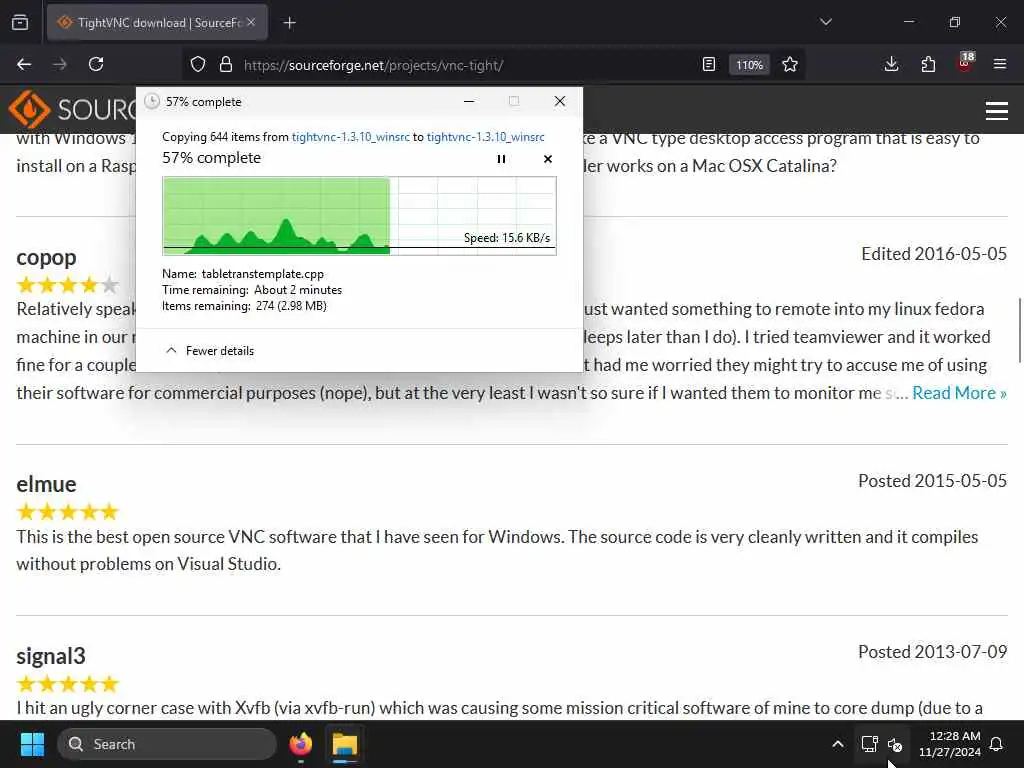Screen dimensions: 1024x768
Task: Click the network status tray icon
Action: click(x=869, y=744)
